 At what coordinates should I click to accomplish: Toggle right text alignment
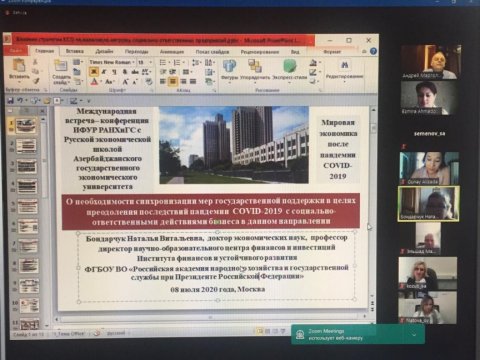(x=183, y=81)
